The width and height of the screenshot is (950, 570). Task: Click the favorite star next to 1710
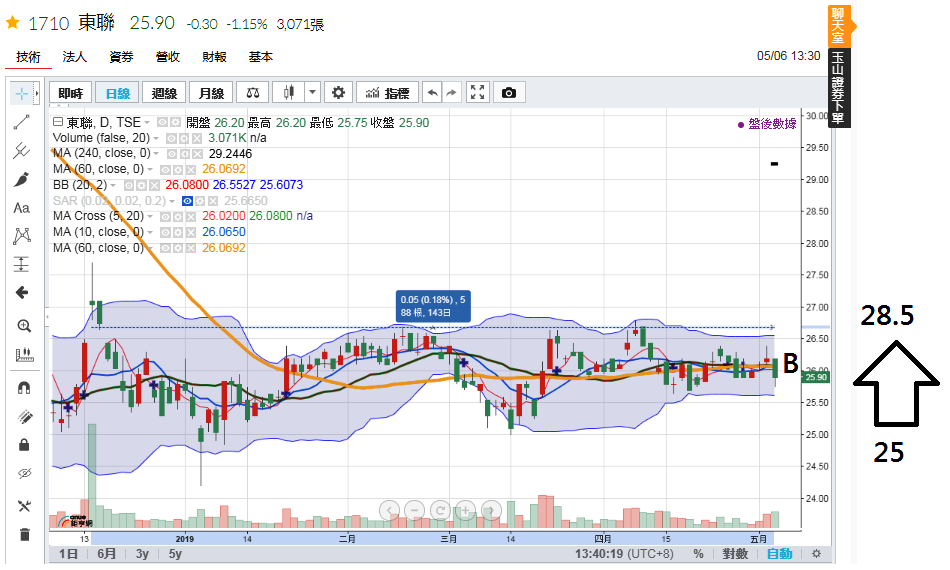tap(13, 23)
